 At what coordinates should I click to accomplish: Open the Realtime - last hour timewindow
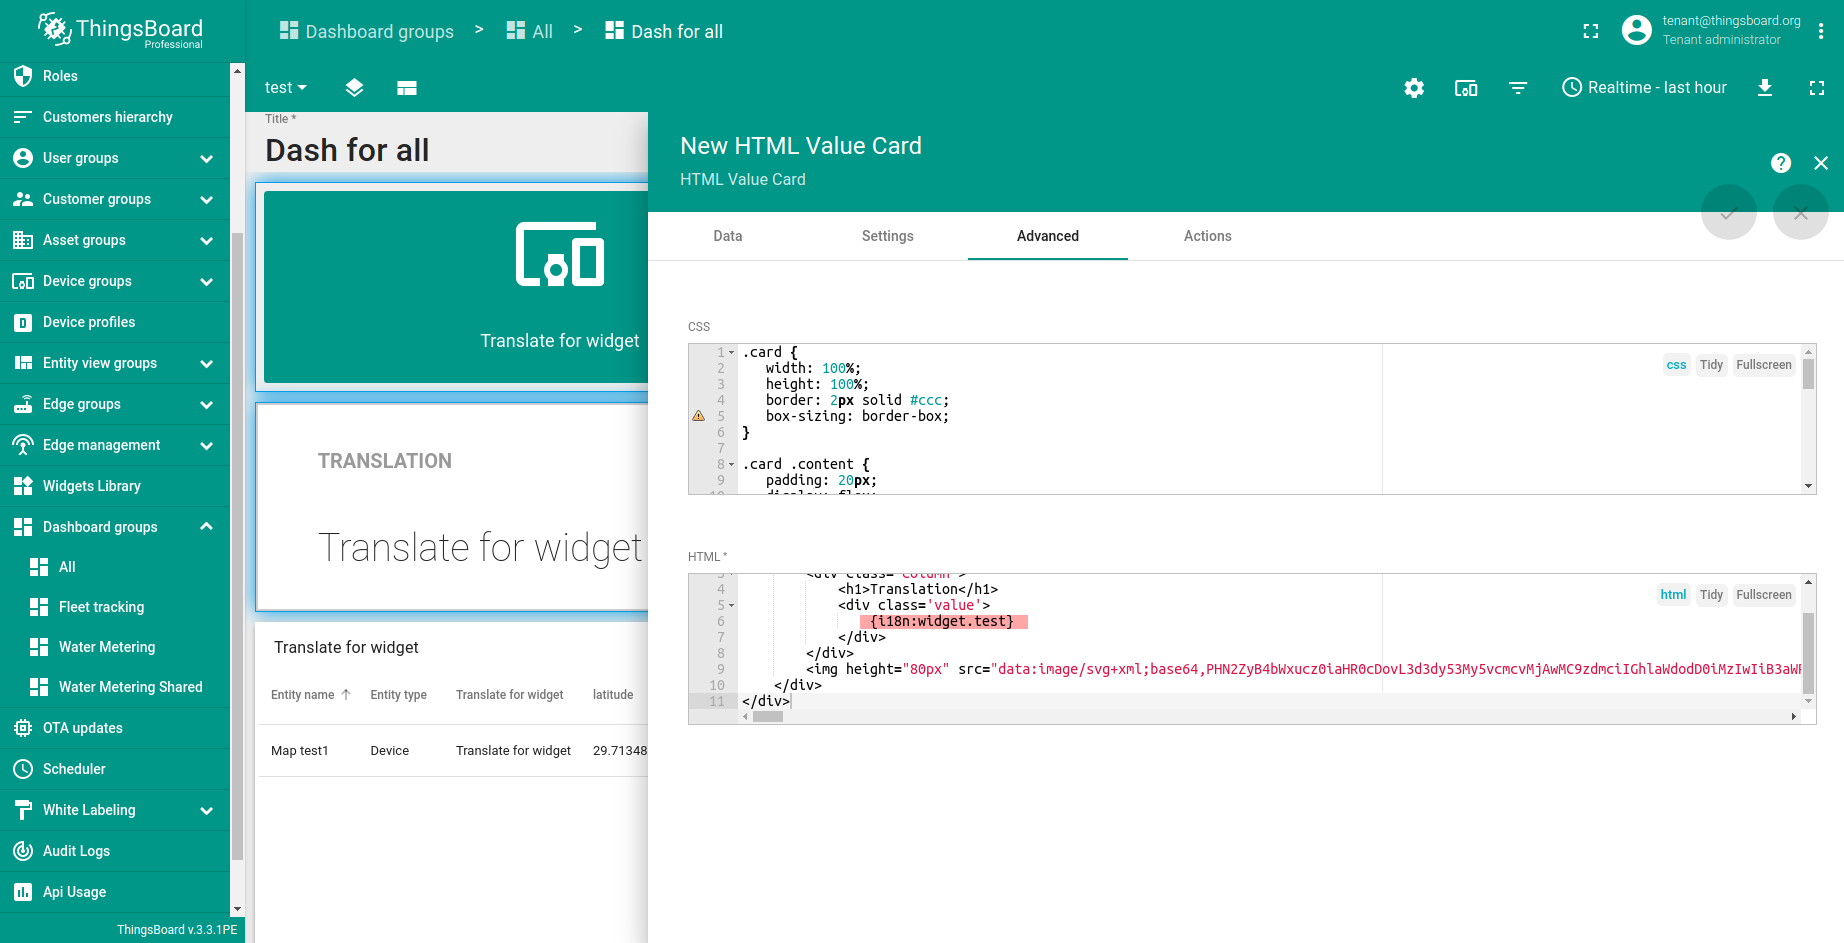click(x=1645, y=88)
